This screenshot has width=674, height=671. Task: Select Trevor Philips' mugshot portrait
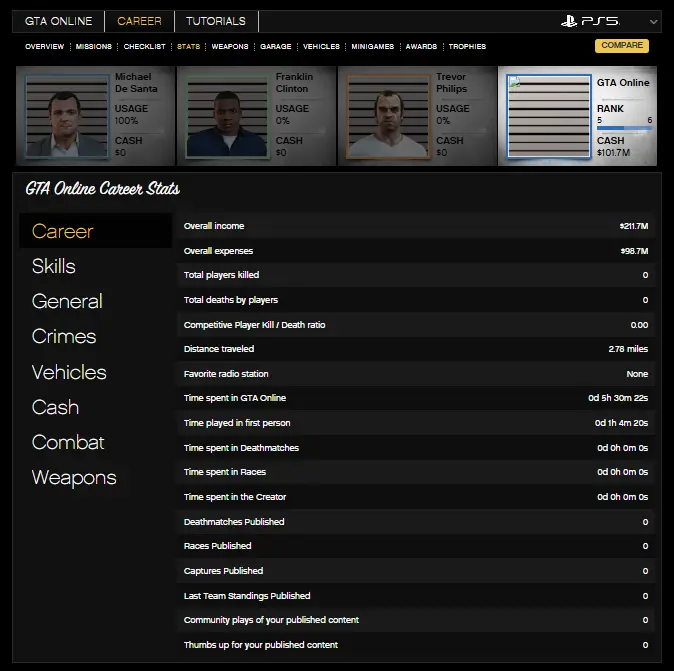tap(388, 116)
